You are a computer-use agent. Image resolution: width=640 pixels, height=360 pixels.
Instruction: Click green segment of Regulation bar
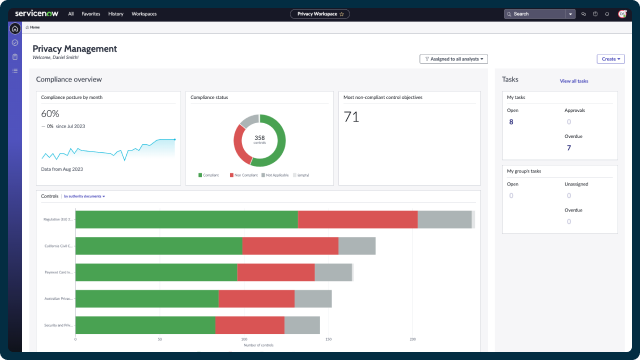pos(187,220)
